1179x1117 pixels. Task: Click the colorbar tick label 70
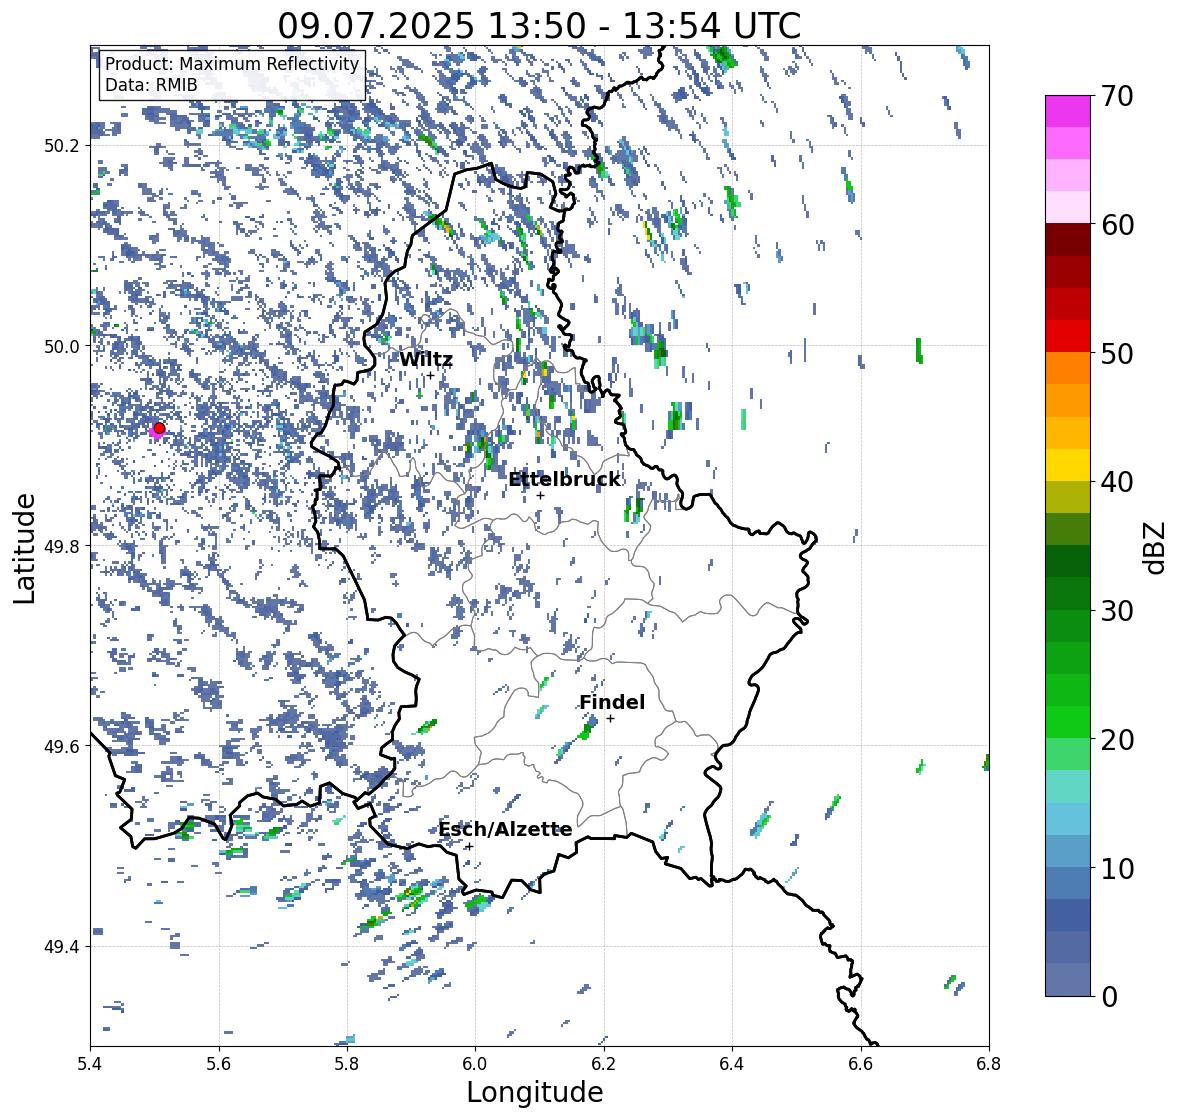pos(1117,96)
